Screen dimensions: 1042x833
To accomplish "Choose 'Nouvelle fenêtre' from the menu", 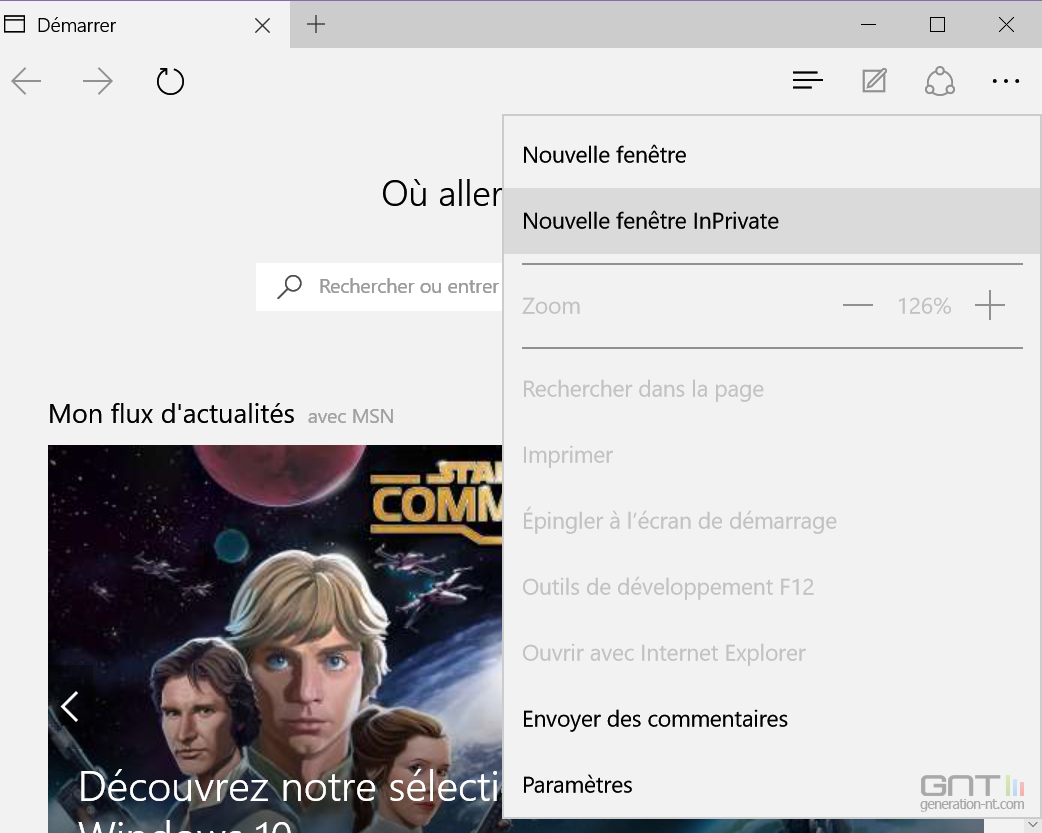I will tap(772, 155).
